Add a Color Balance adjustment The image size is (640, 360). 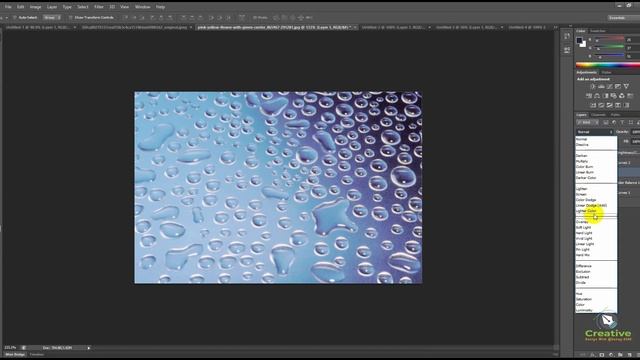597,96
